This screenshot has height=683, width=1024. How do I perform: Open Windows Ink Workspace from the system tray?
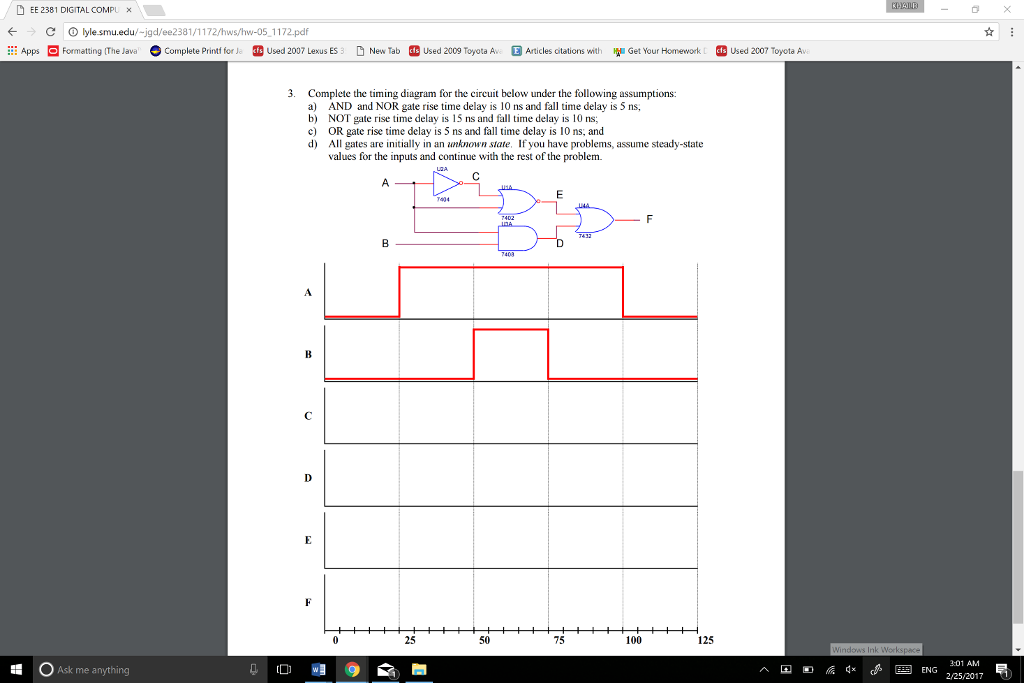(875, 670)
